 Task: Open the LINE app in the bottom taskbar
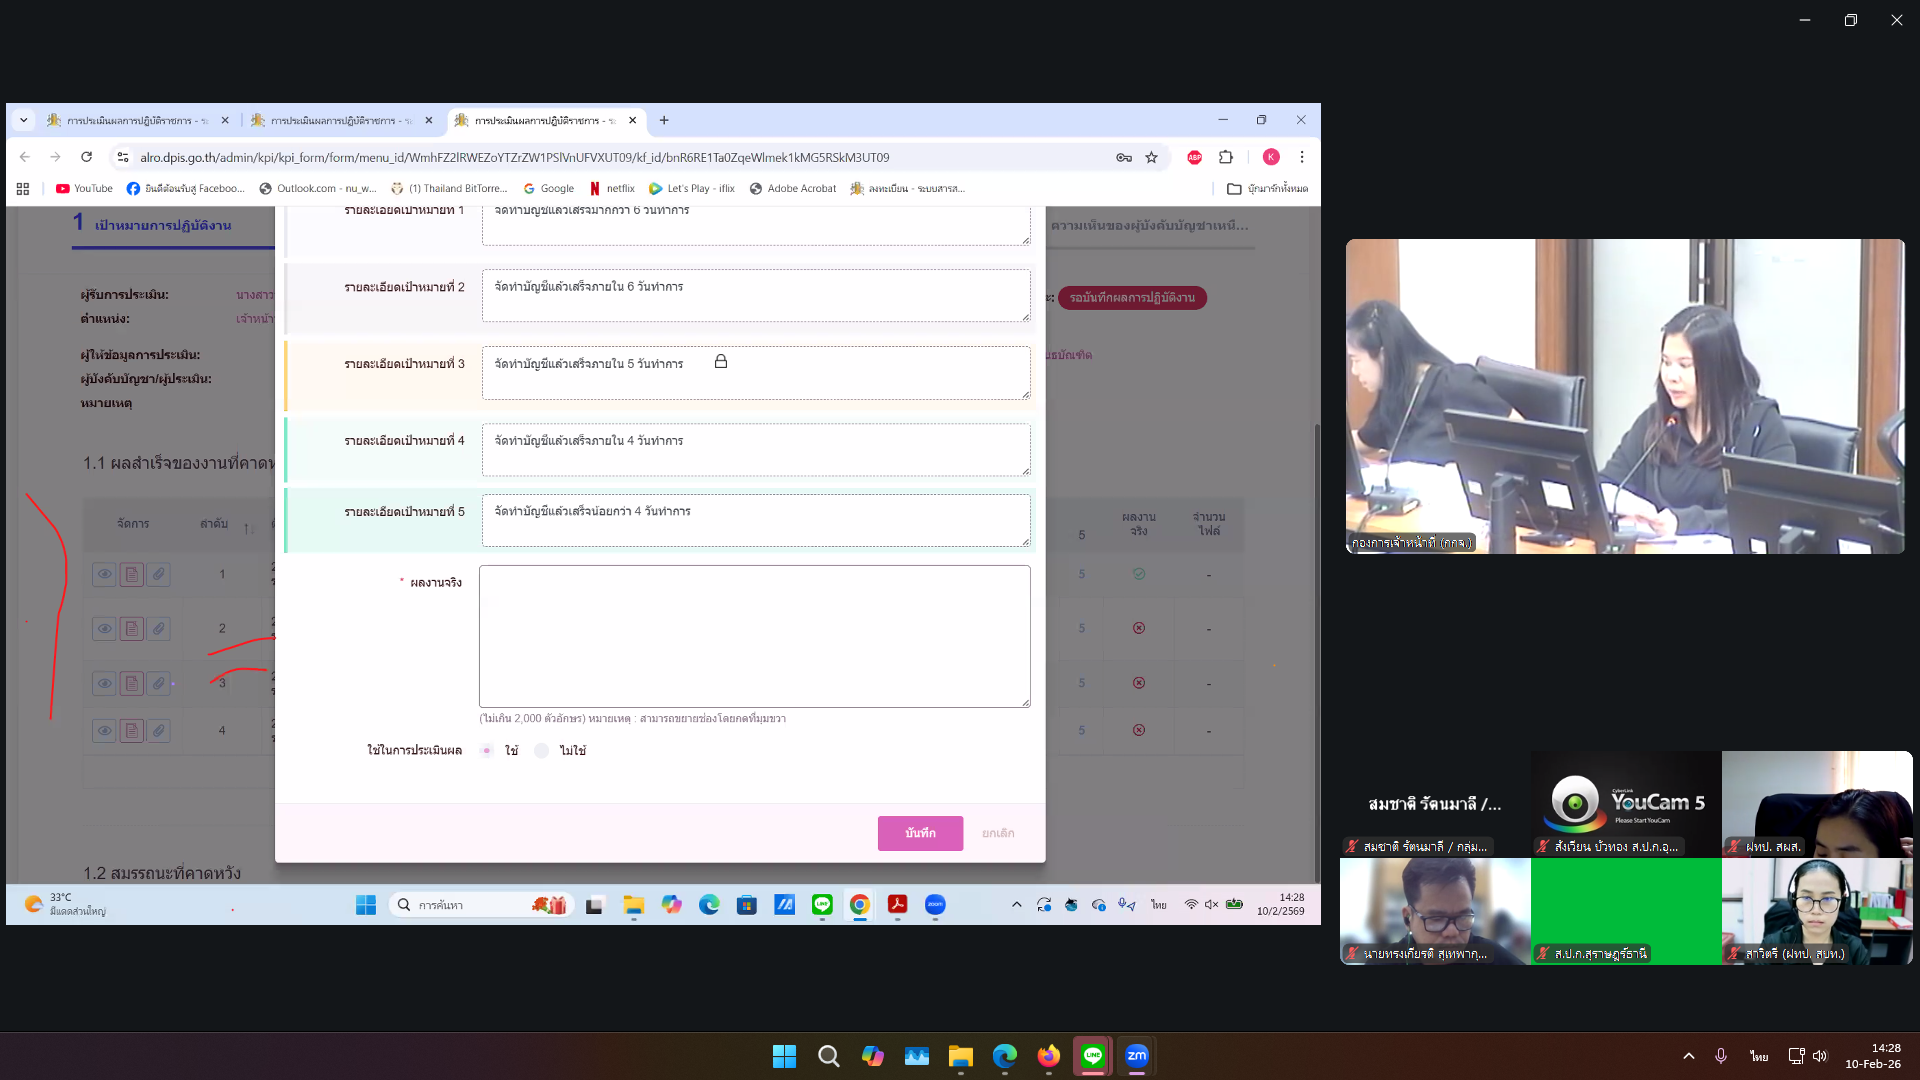pyautogui.click(x=1093, y=1056)
